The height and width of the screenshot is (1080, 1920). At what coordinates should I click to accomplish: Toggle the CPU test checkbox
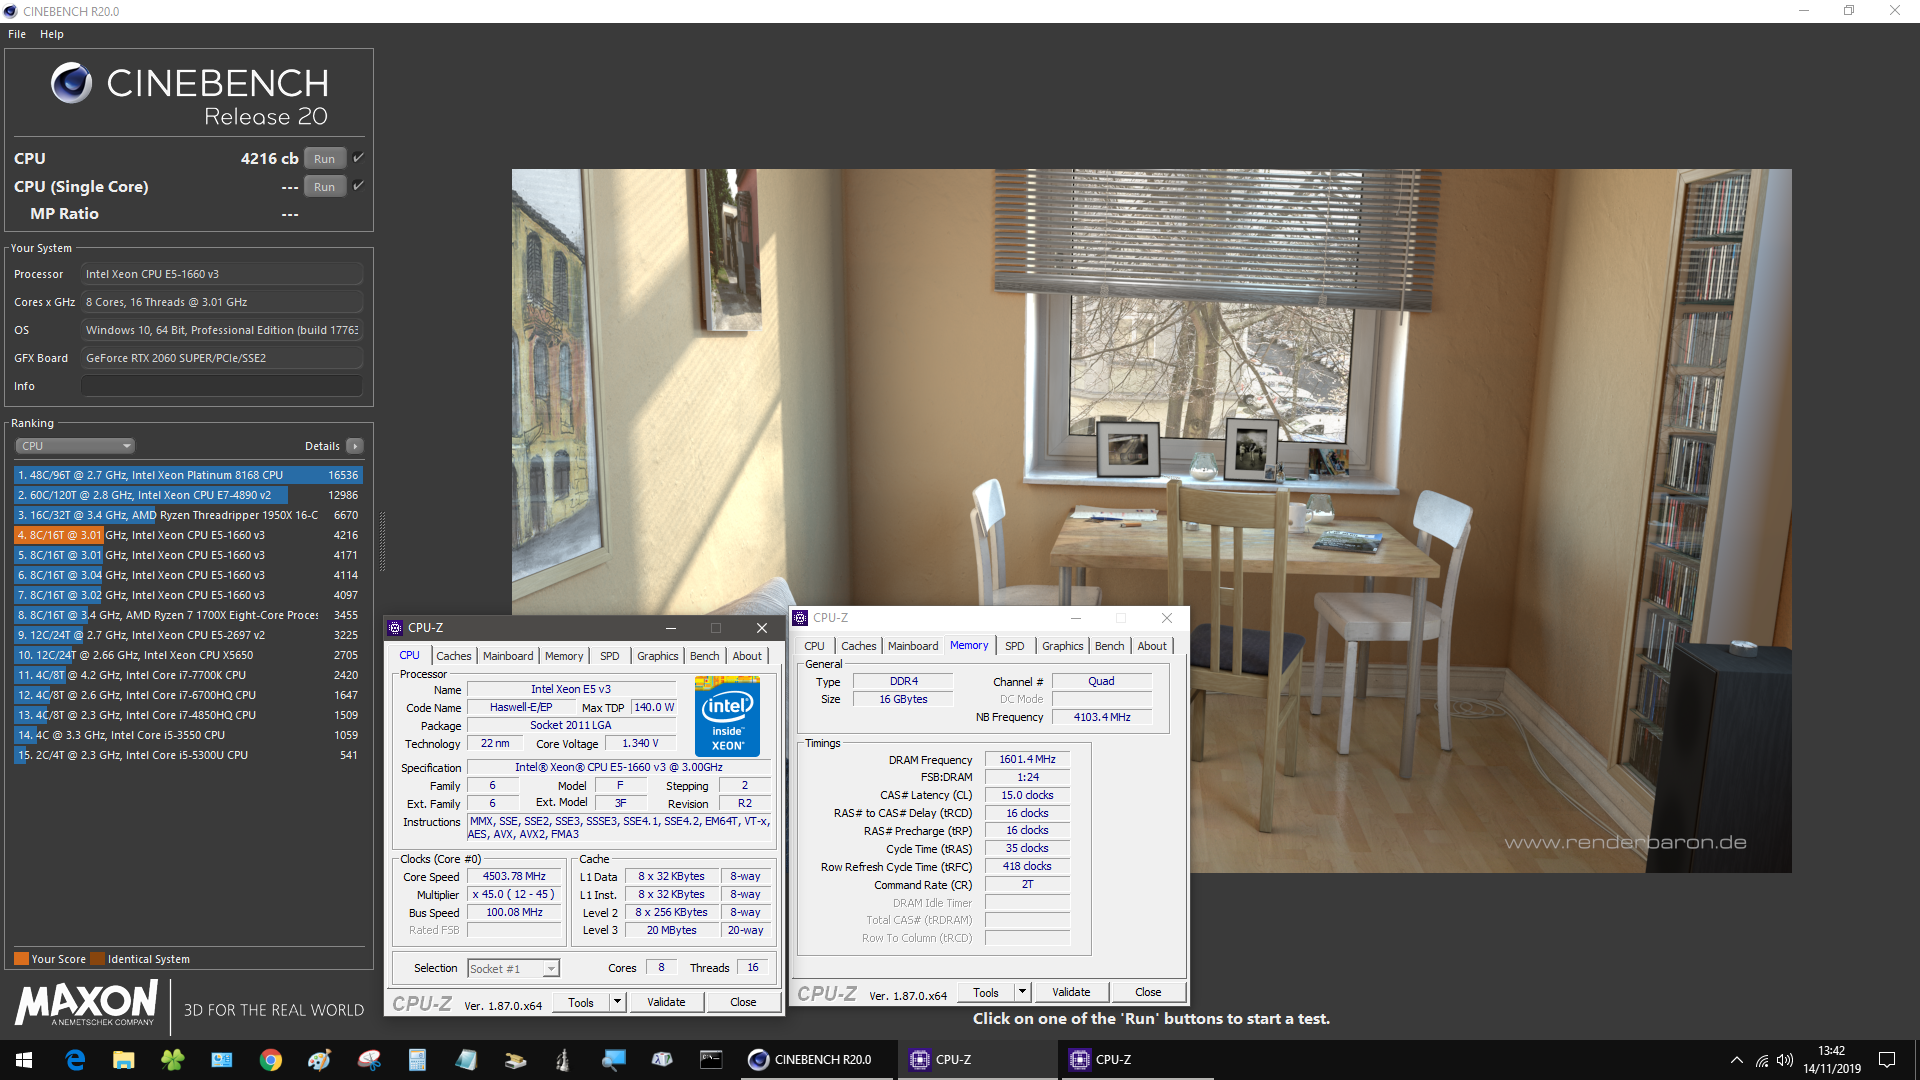(x=358, y=158)
